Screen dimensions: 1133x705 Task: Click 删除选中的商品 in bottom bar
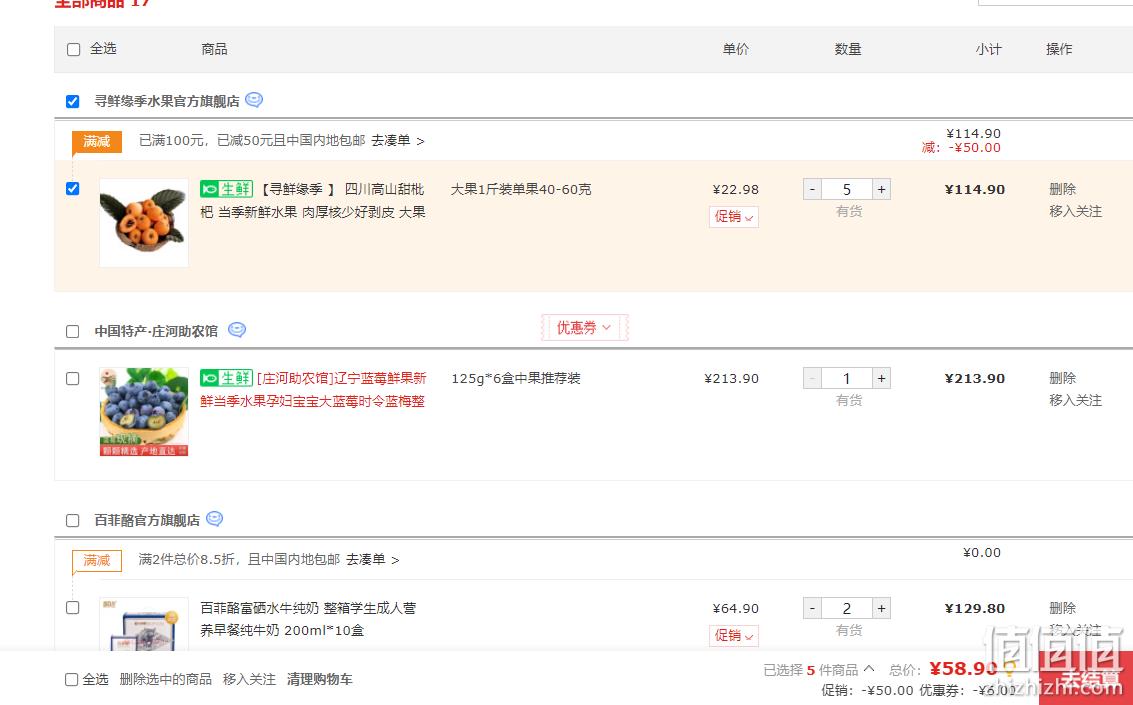tap(165, 679)
